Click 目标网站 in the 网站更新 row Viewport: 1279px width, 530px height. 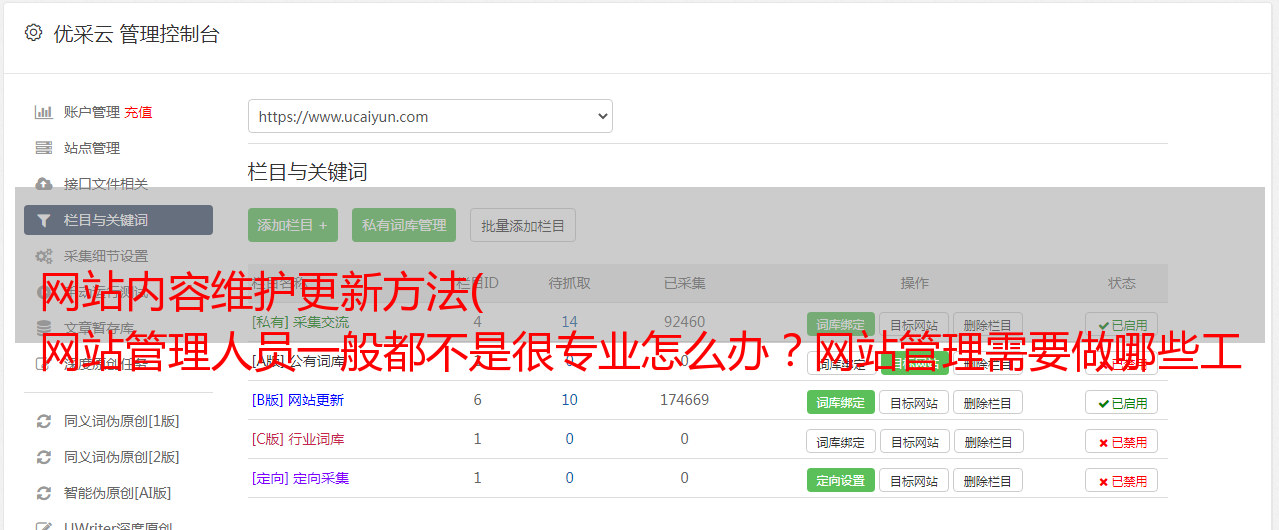(914, 402)
